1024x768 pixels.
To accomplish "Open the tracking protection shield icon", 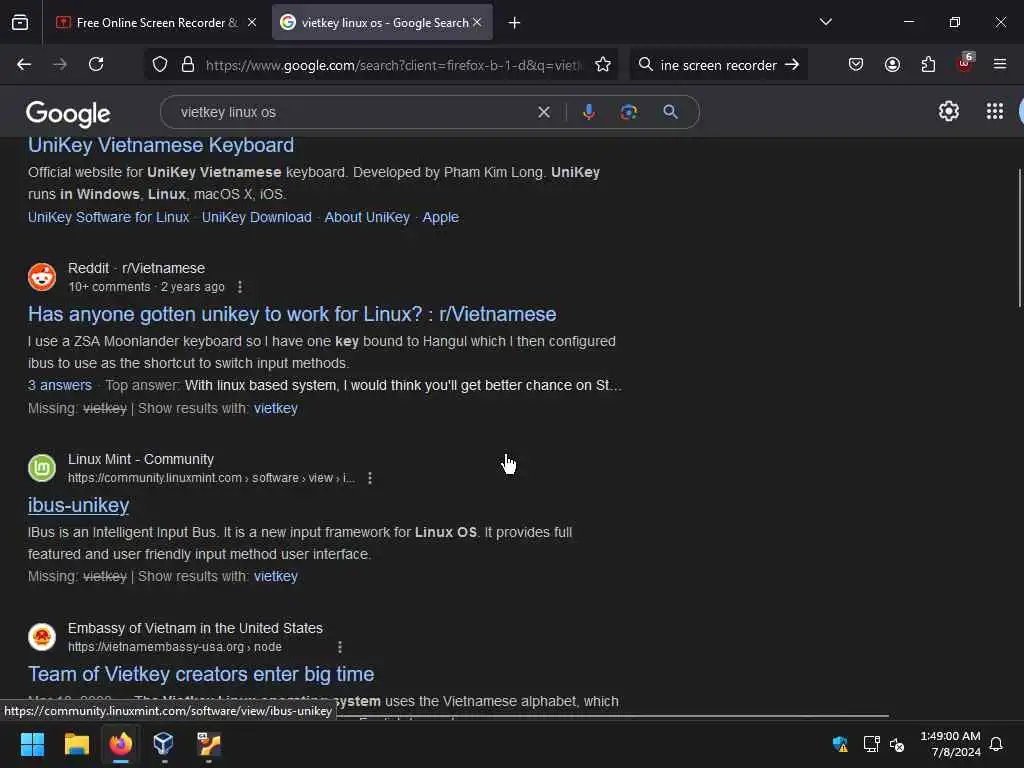I will [x=160, y=65].
